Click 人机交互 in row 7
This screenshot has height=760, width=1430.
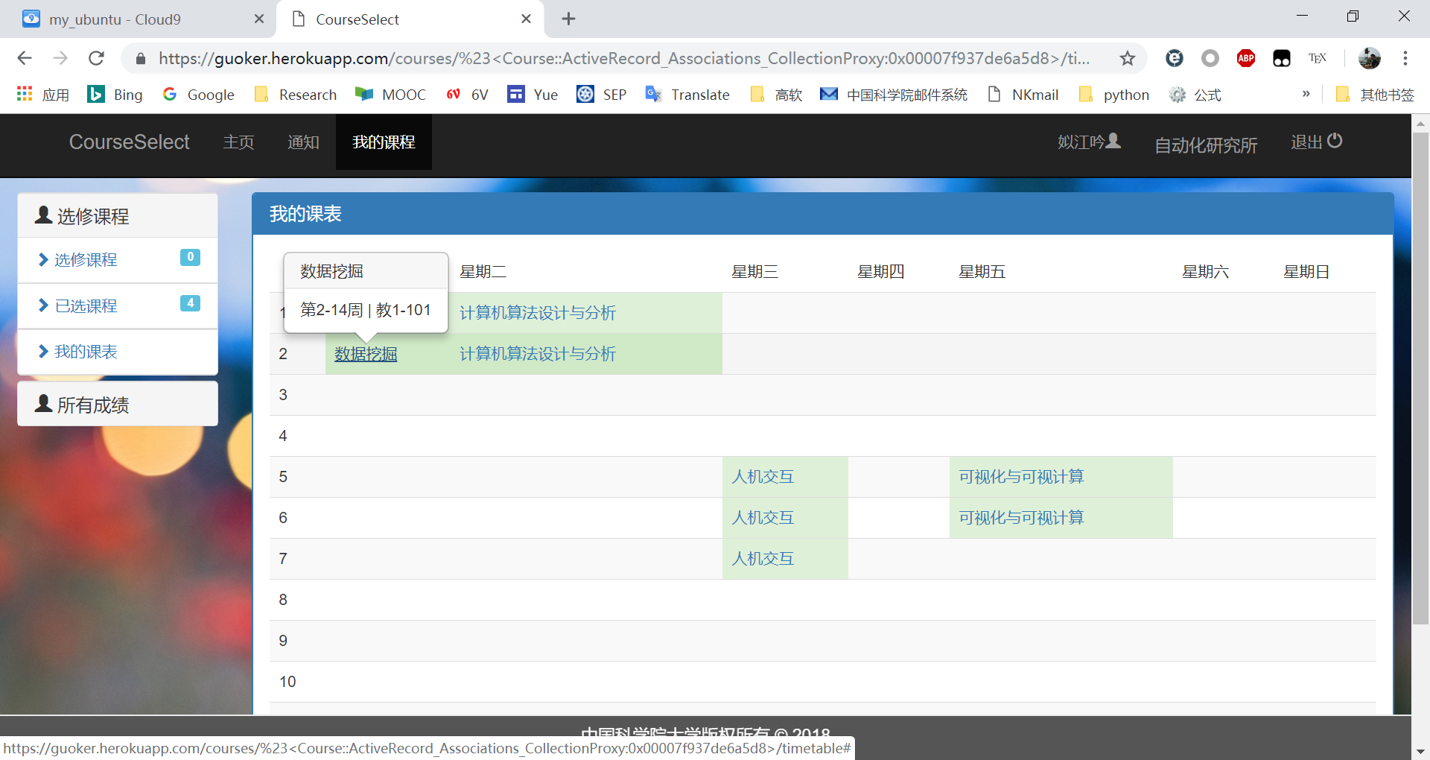pos(763,559)
